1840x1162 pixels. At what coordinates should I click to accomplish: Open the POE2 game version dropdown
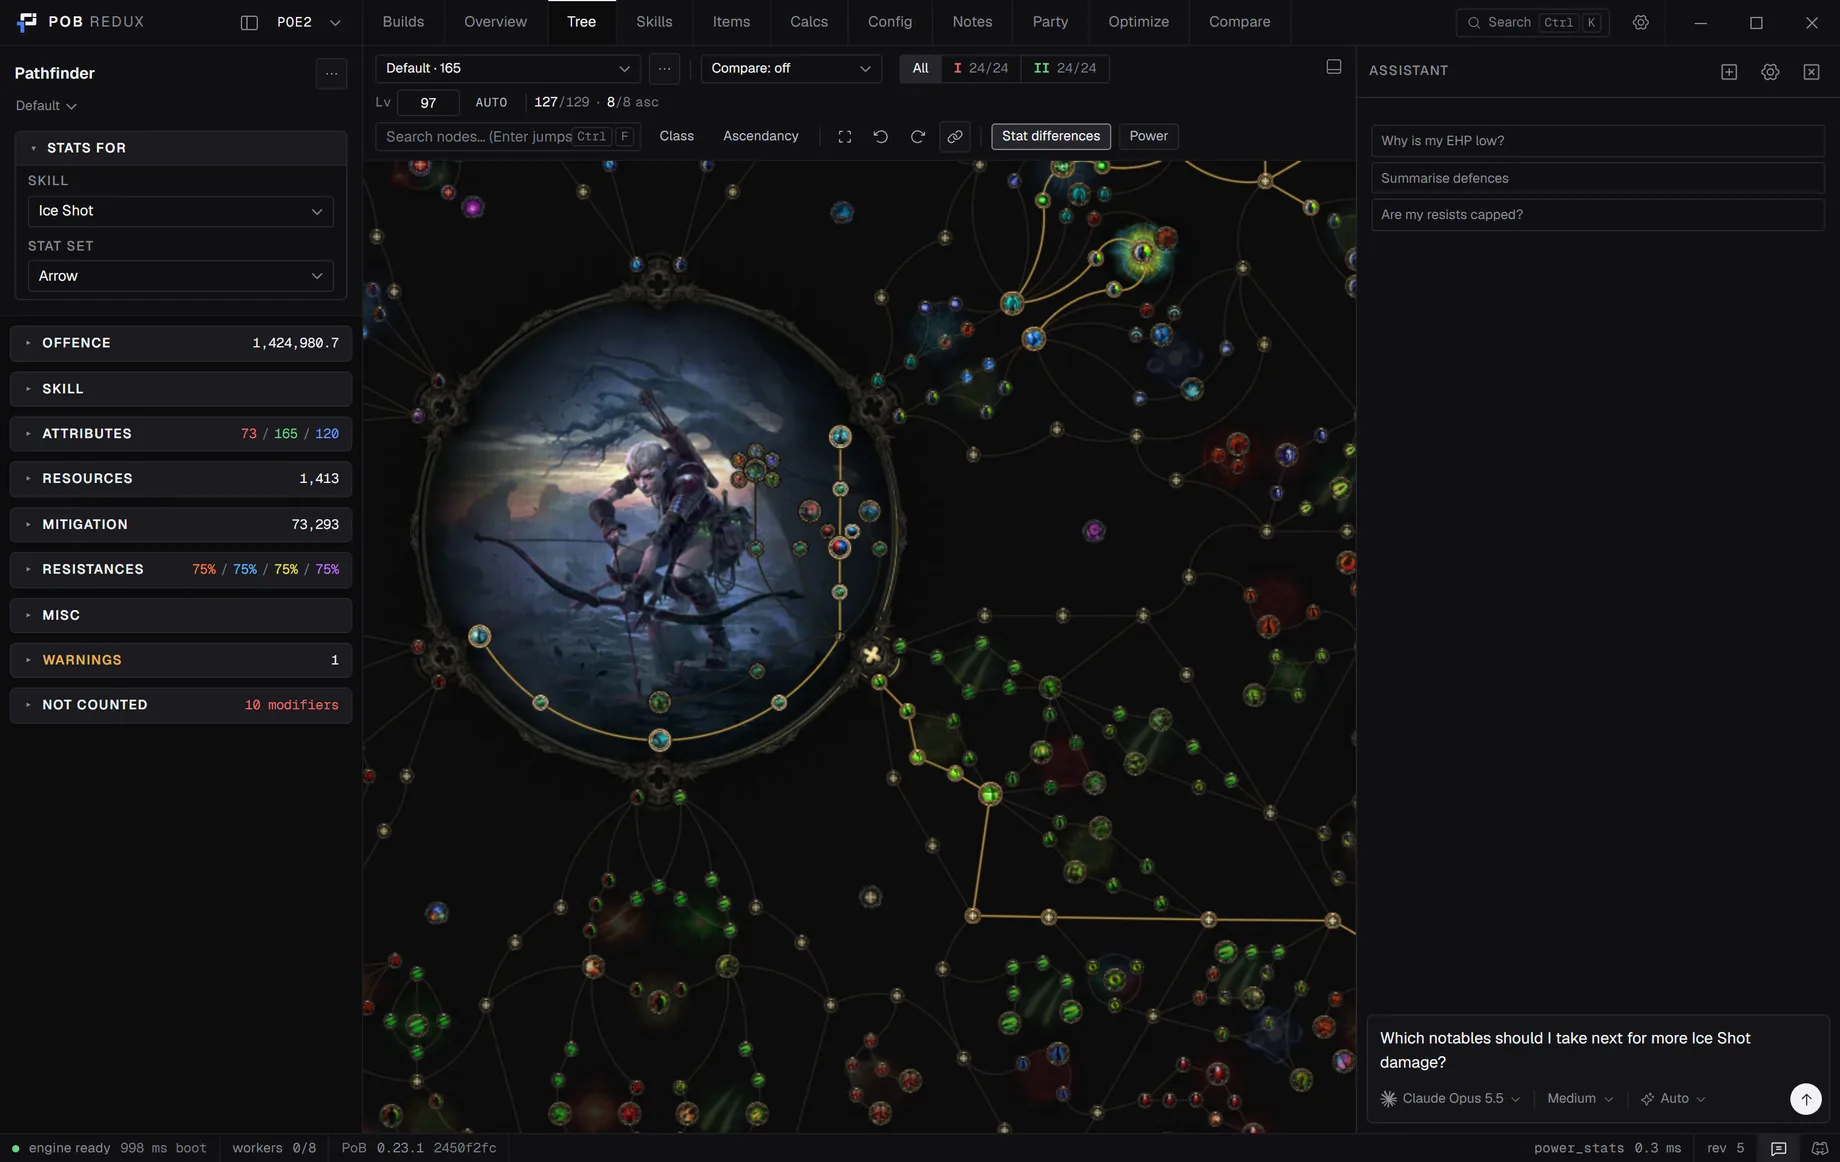(x=309, y=22)
